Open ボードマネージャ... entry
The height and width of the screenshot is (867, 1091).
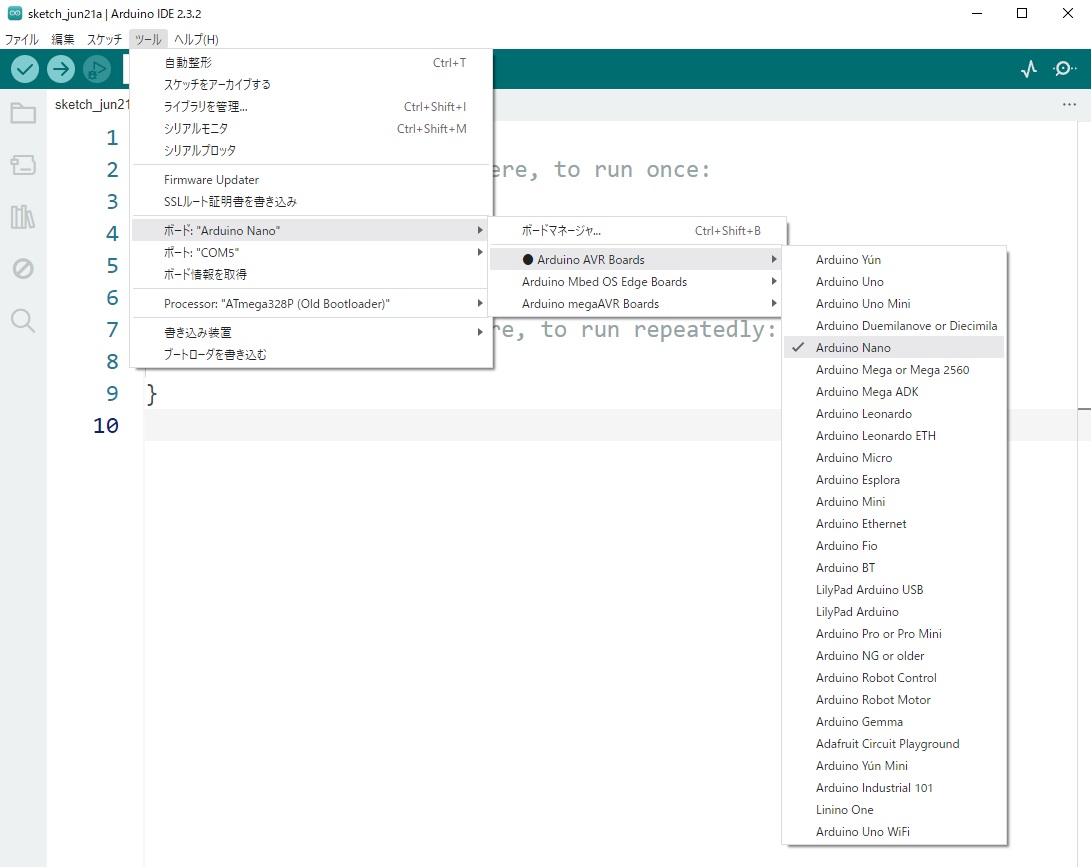click(x=637, y=230)
